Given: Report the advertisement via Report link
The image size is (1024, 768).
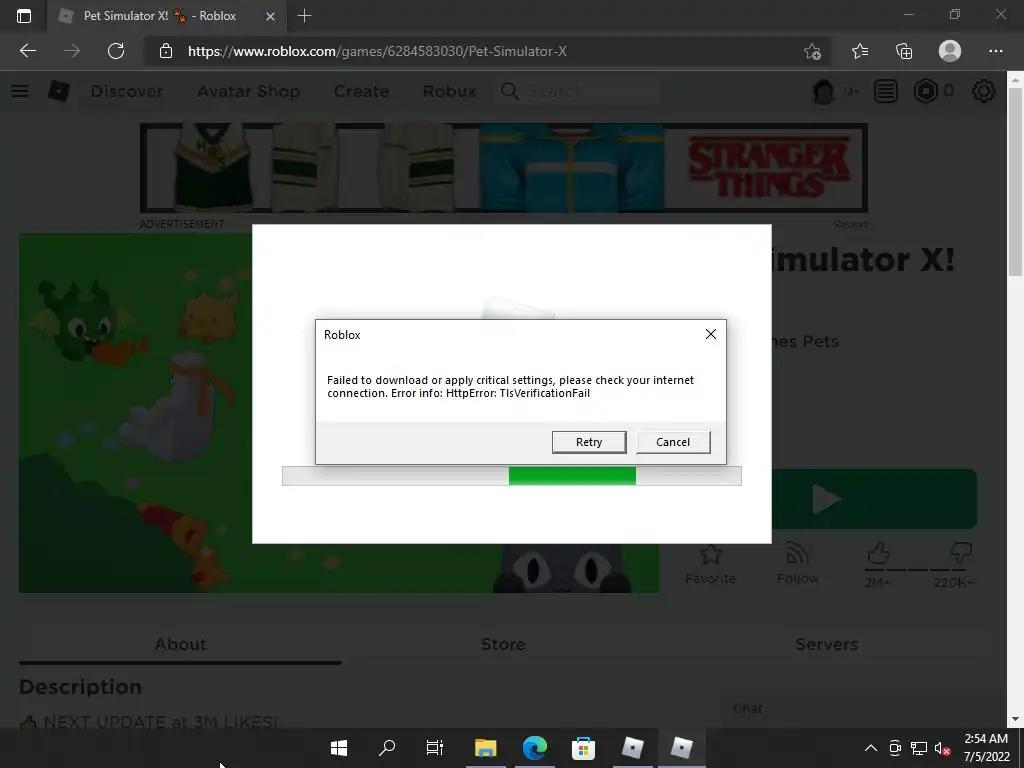Looking at the screenshot, I should pos(850,224).
